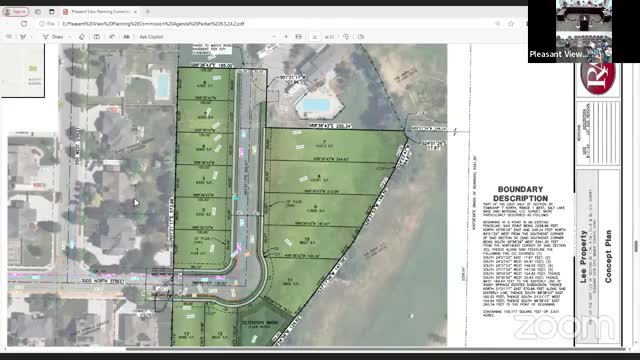Open the Read aloud tool
The image size is (640, 360).
pos(111,37)
